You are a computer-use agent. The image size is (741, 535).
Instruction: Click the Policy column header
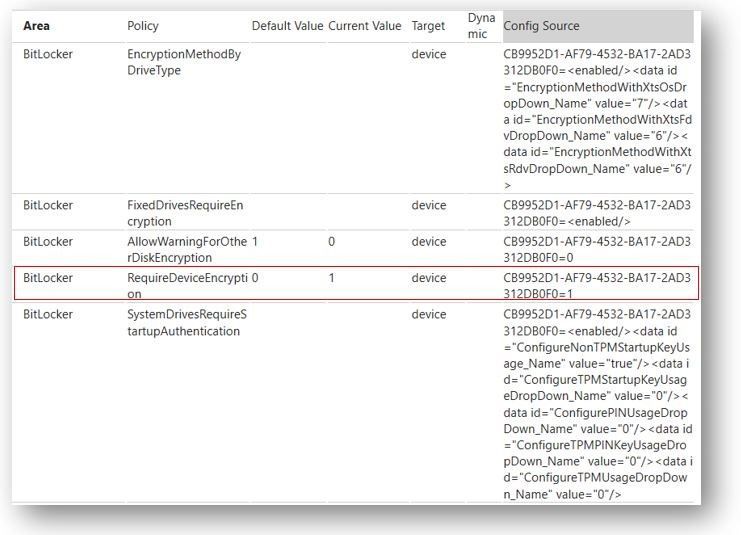coord(143,26)
